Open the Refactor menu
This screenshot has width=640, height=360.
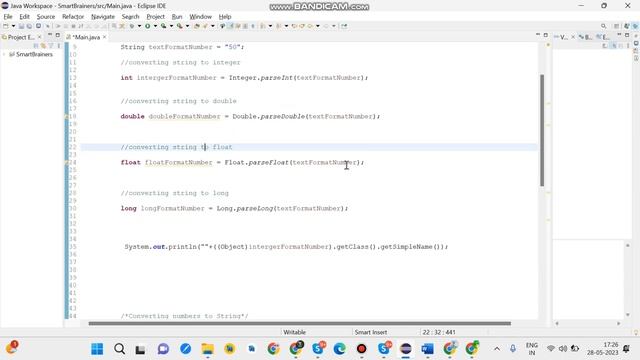click(x=73, y=17)
